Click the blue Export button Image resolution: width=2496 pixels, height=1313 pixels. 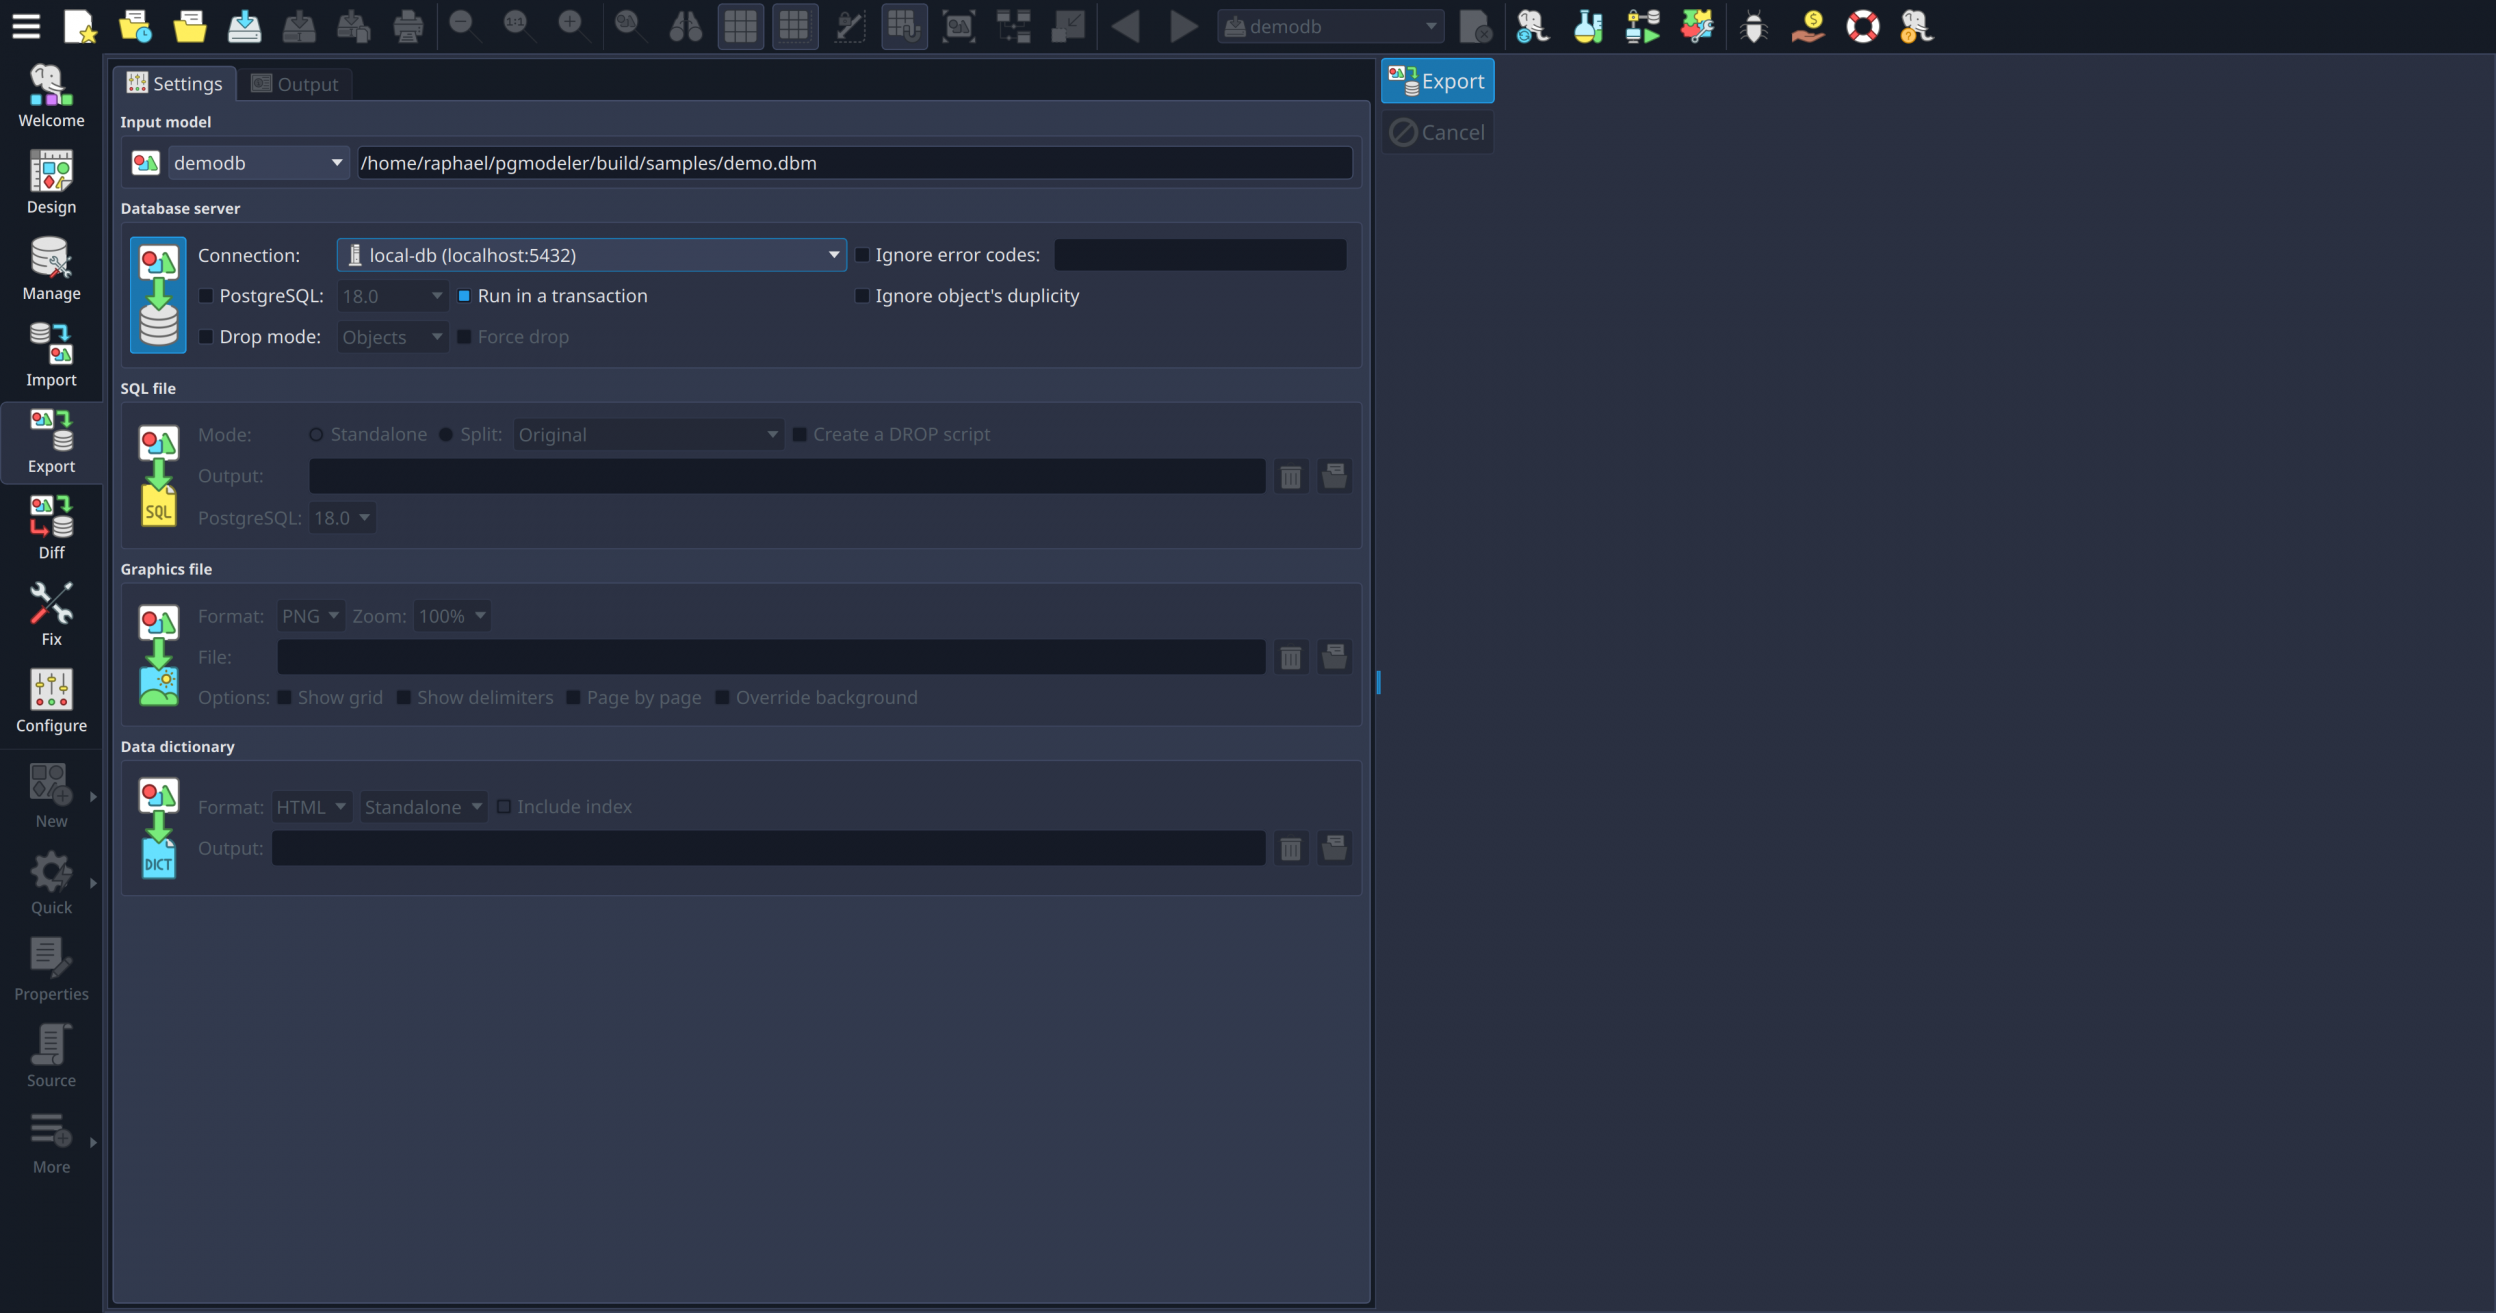point(1437,81)
